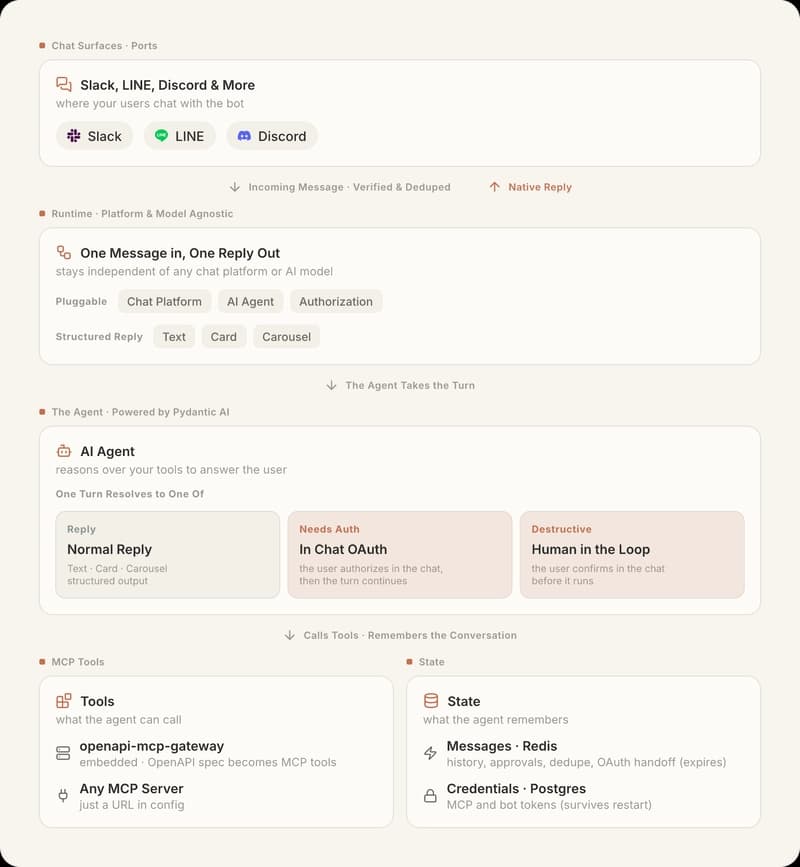The width and height of the screenshot is (800, 867).
Task: Click the Text structured reply tag
Action: 174,336
